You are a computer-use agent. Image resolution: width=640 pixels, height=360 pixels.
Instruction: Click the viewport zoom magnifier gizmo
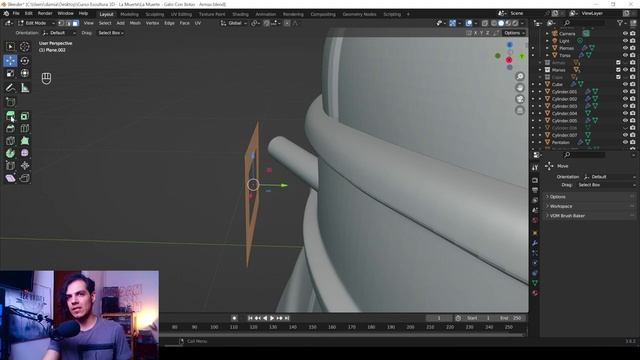point(520,76)
